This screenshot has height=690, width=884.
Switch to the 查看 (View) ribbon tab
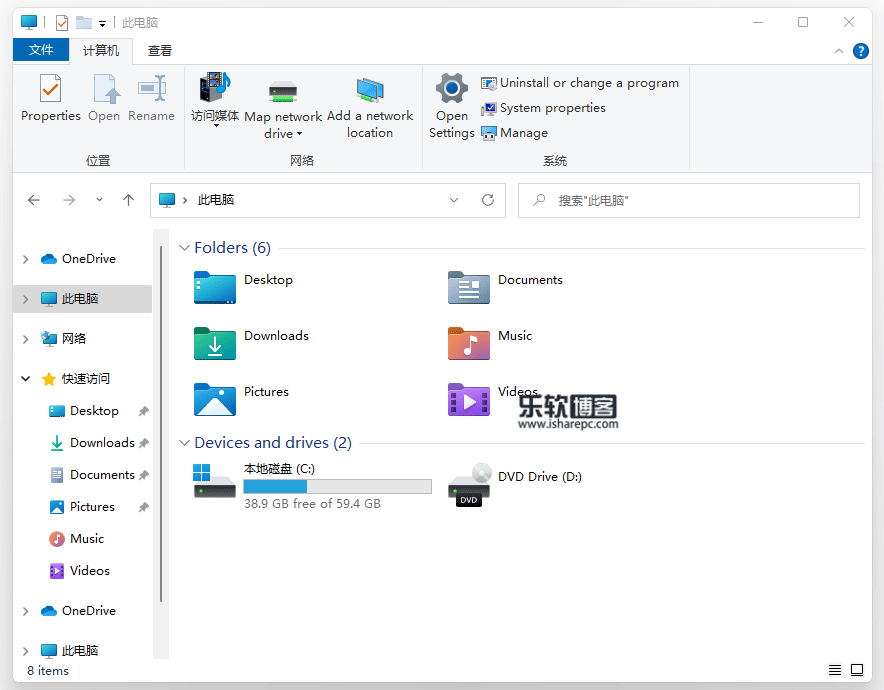[160, 51]
